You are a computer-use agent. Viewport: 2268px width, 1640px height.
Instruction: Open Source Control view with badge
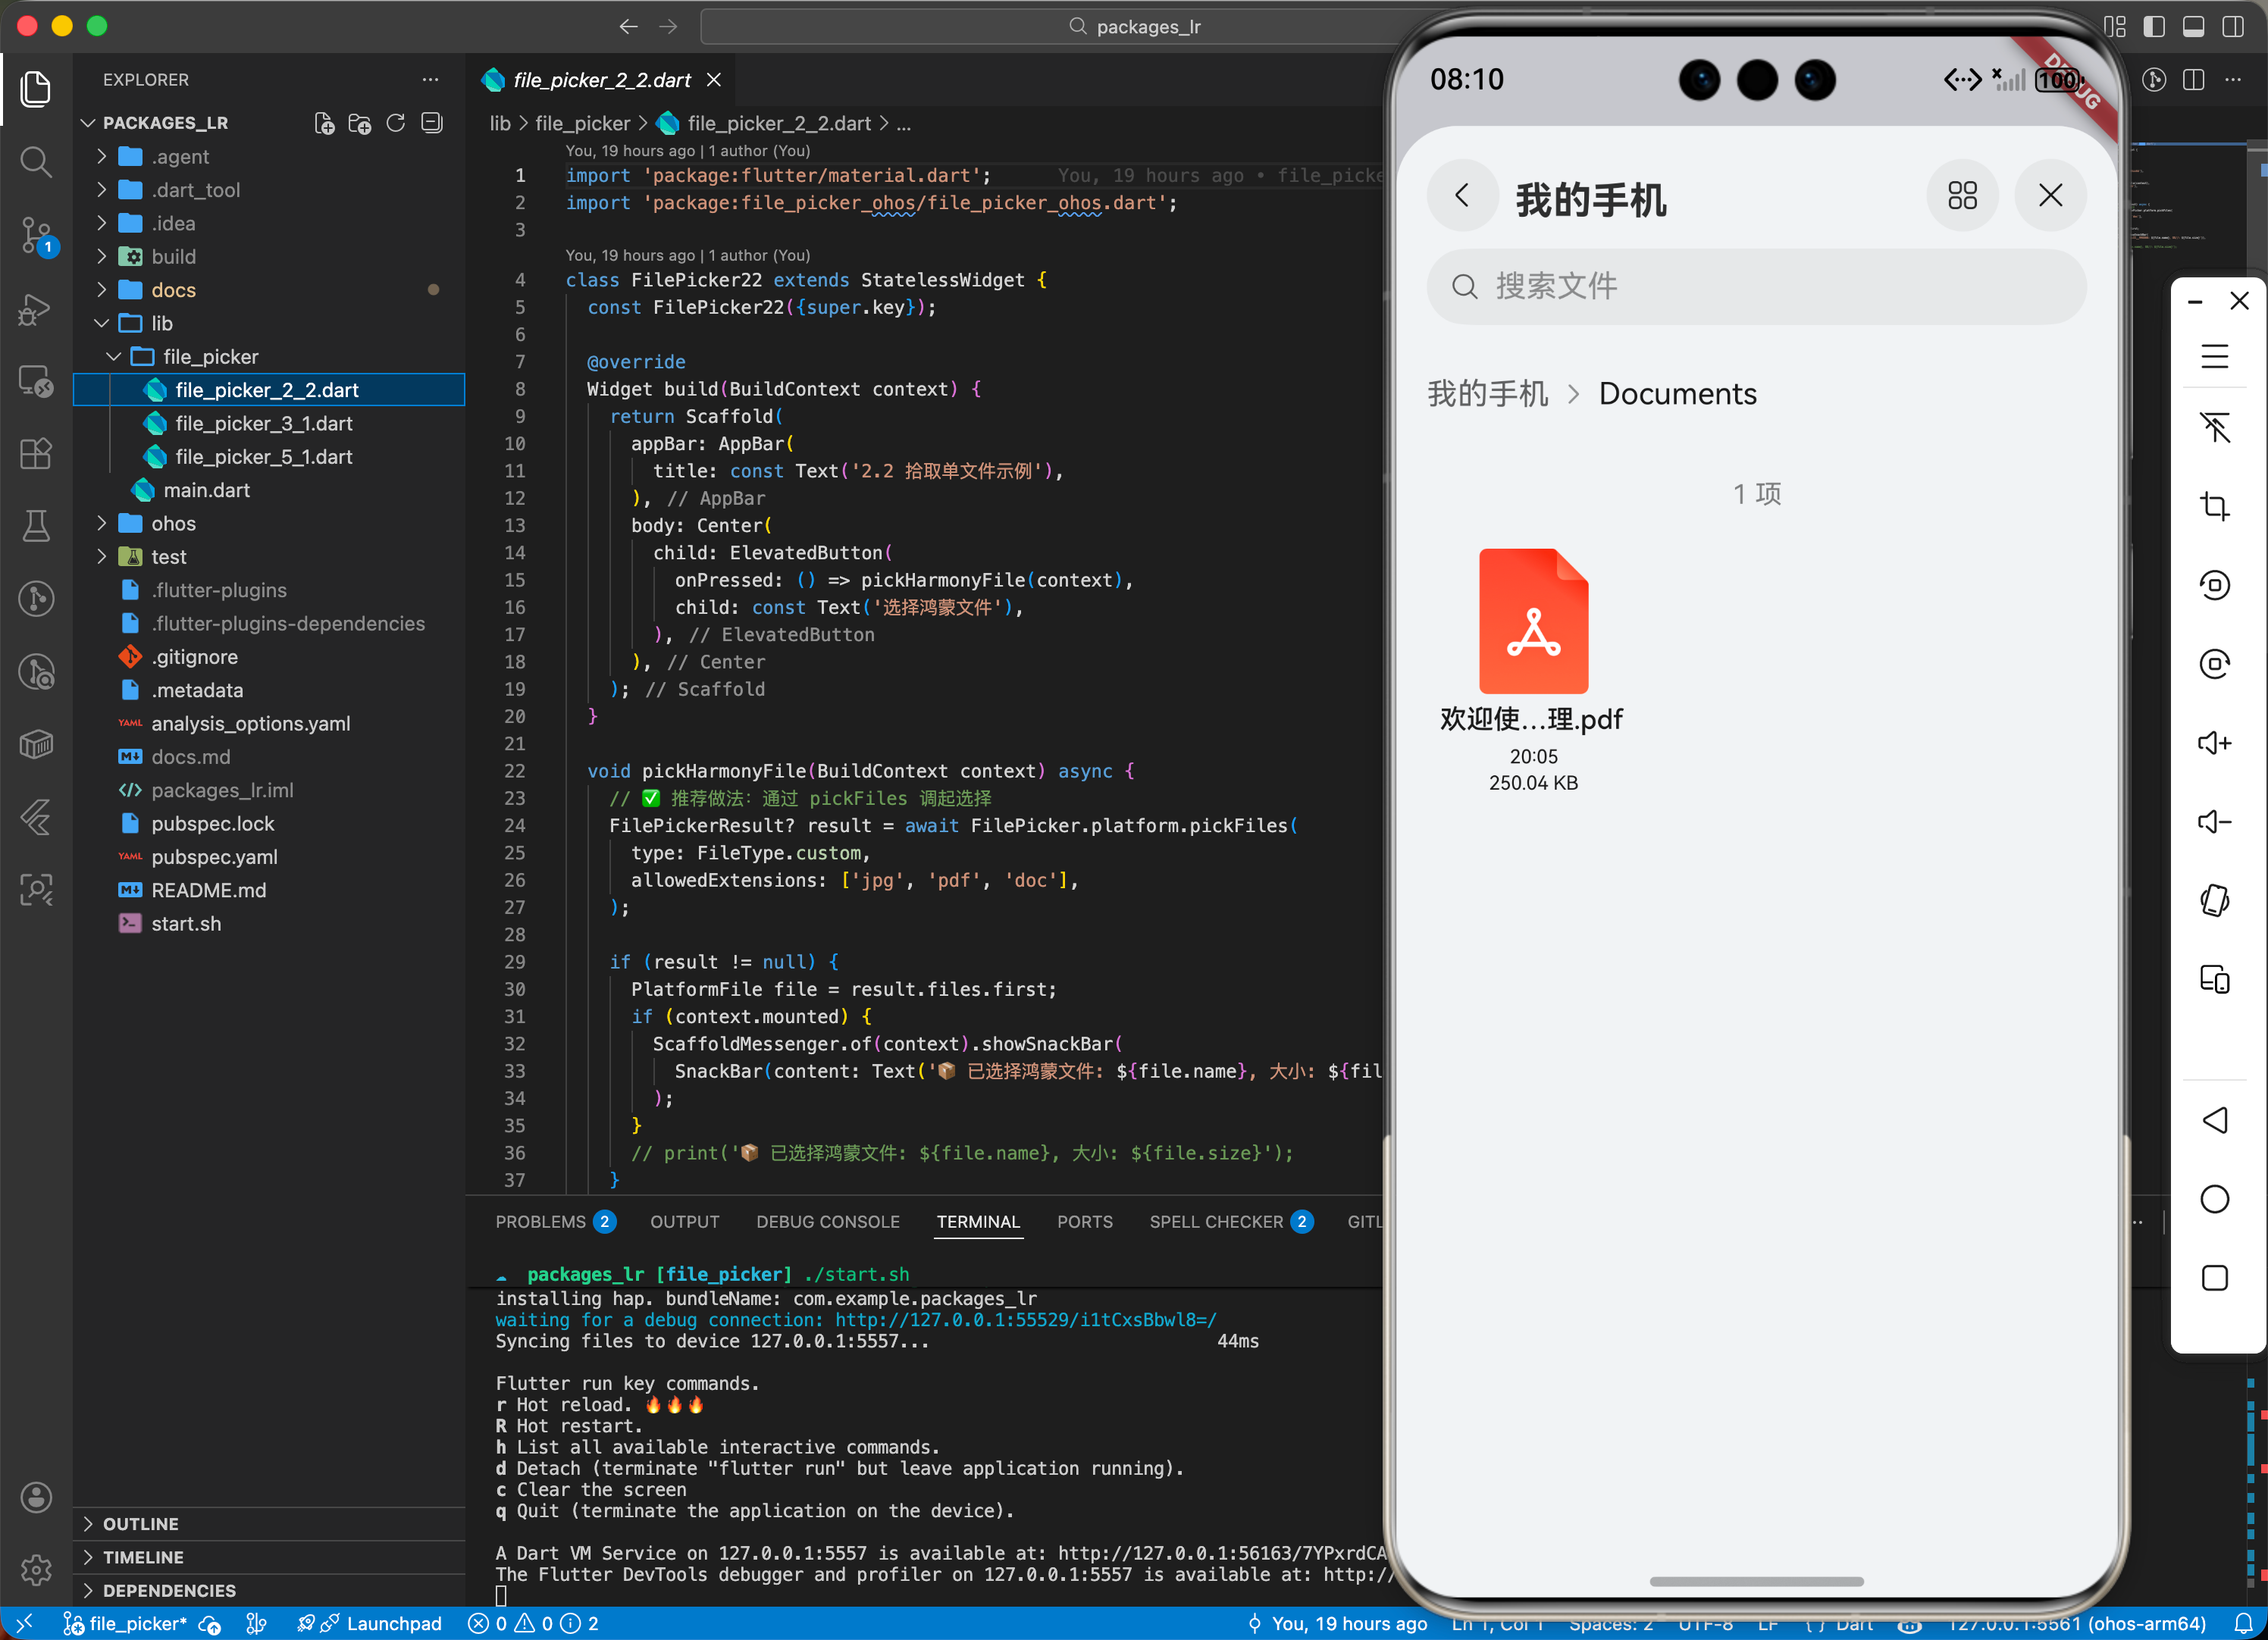pyautogui.click(x=36, y=234)
